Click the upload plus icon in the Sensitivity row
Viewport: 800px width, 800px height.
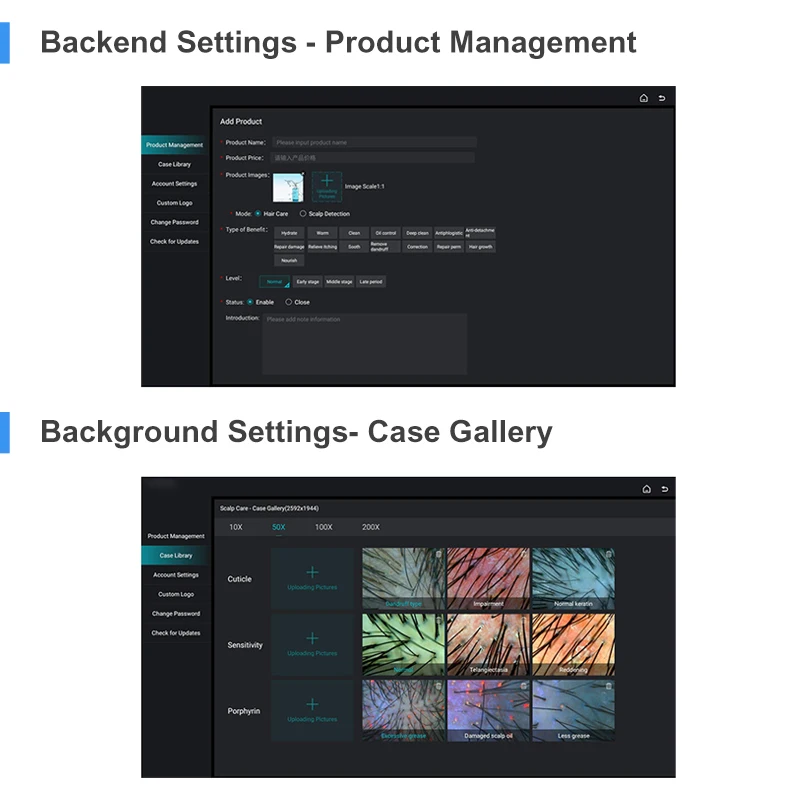point(312,638)
